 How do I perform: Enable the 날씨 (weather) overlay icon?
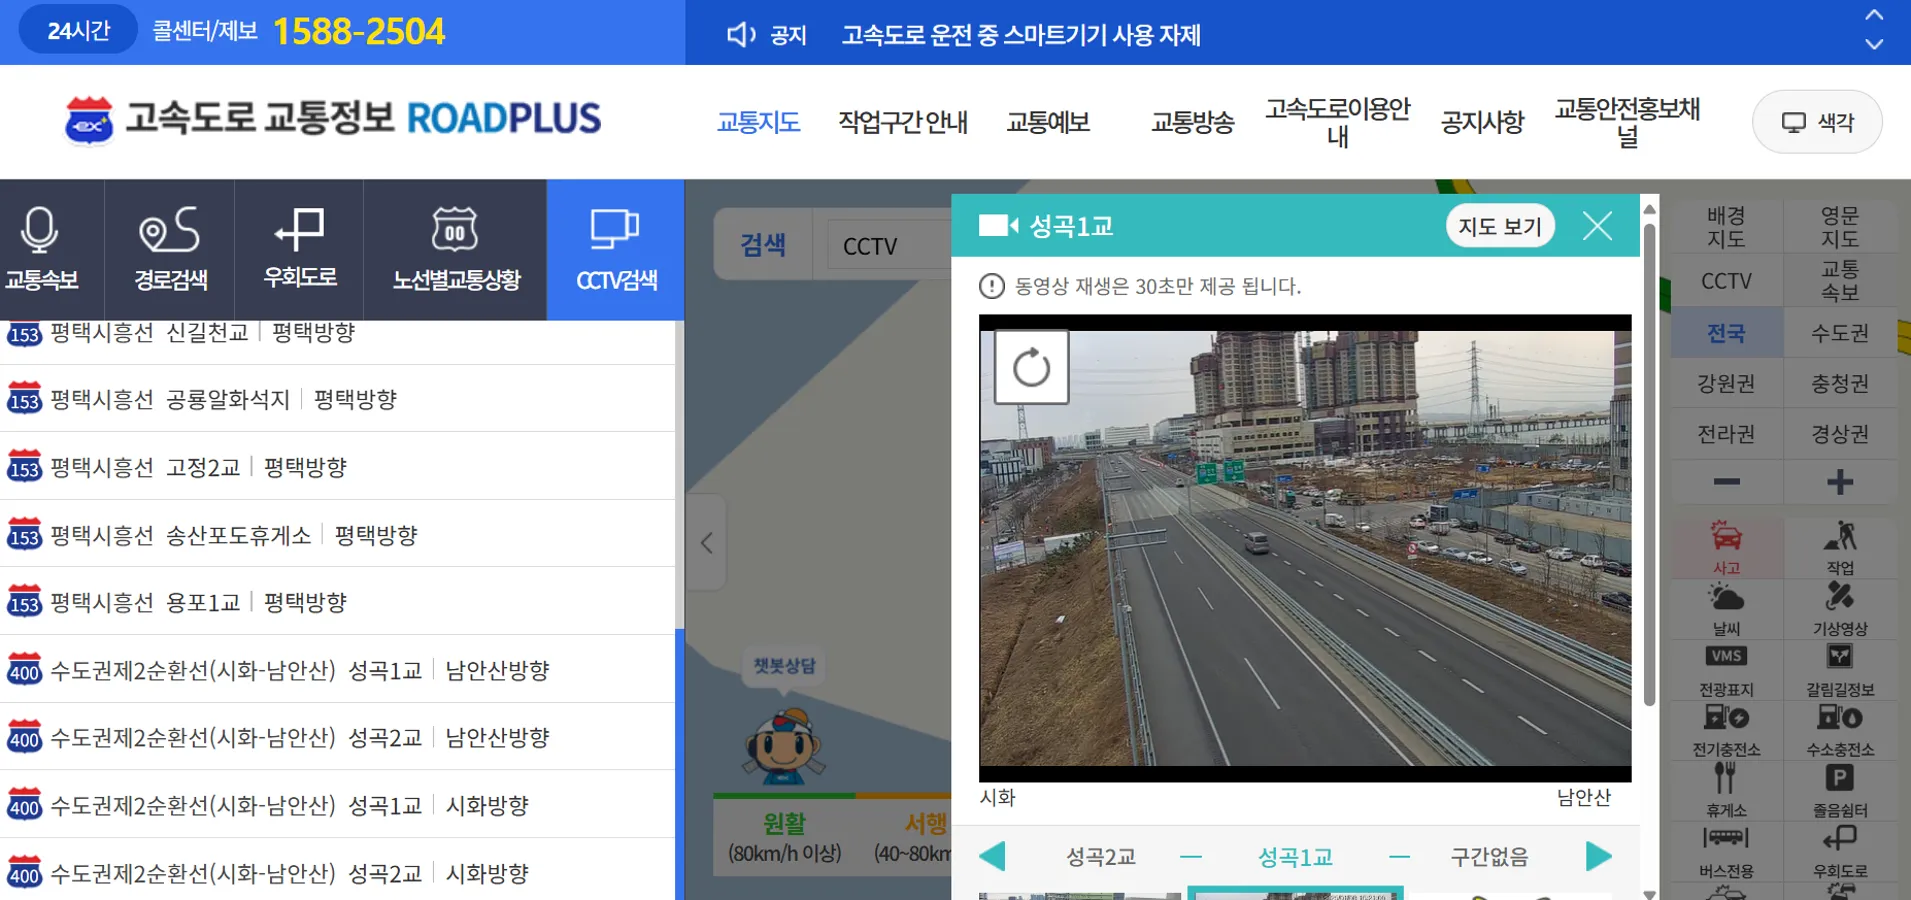[1727, 605]
